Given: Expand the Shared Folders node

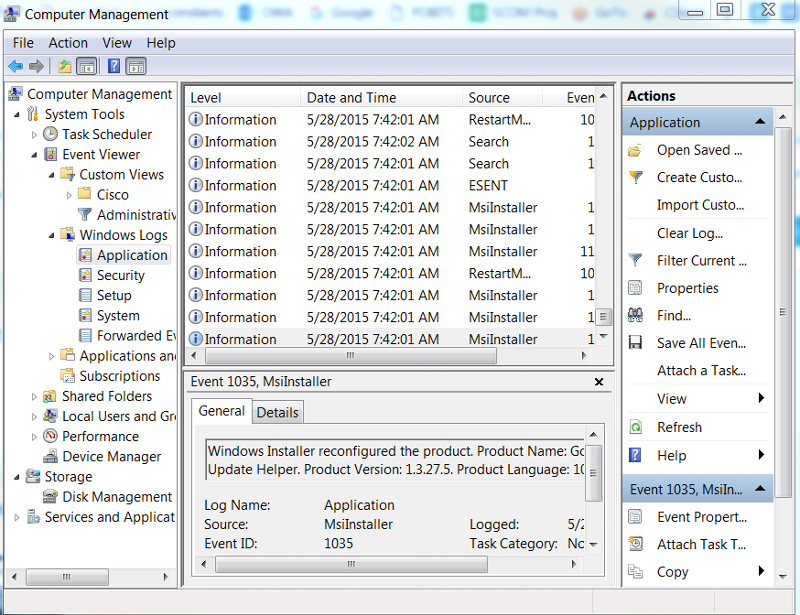Looking at the screenshot, I should tap(34, 397).
